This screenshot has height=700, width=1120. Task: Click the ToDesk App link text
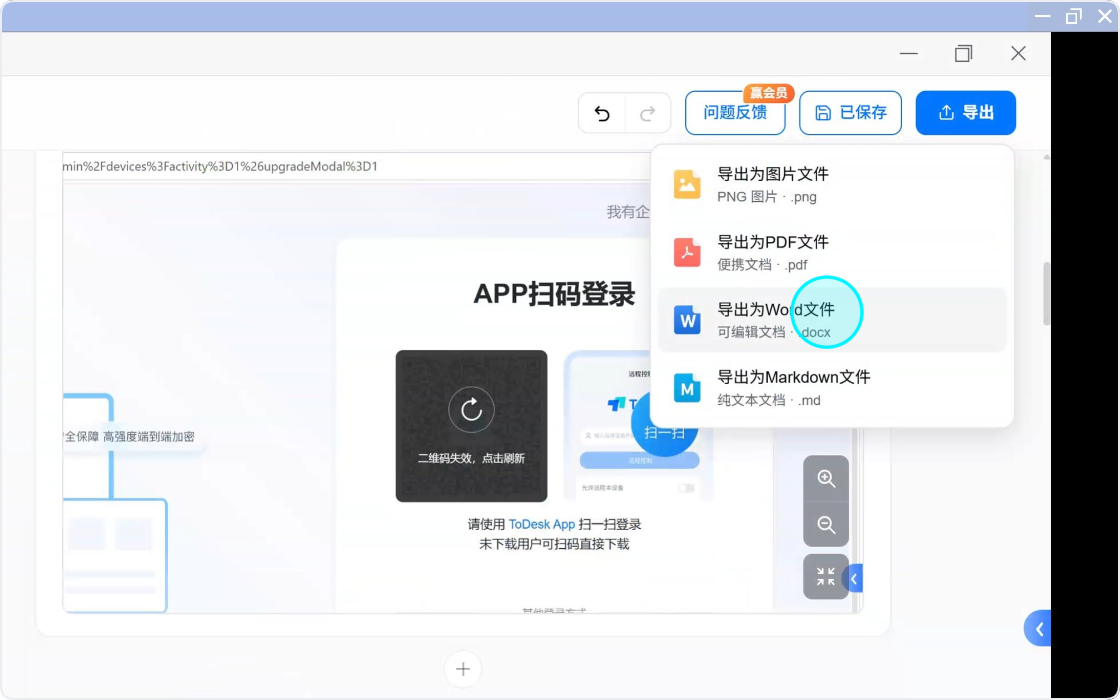click(541, 524)
